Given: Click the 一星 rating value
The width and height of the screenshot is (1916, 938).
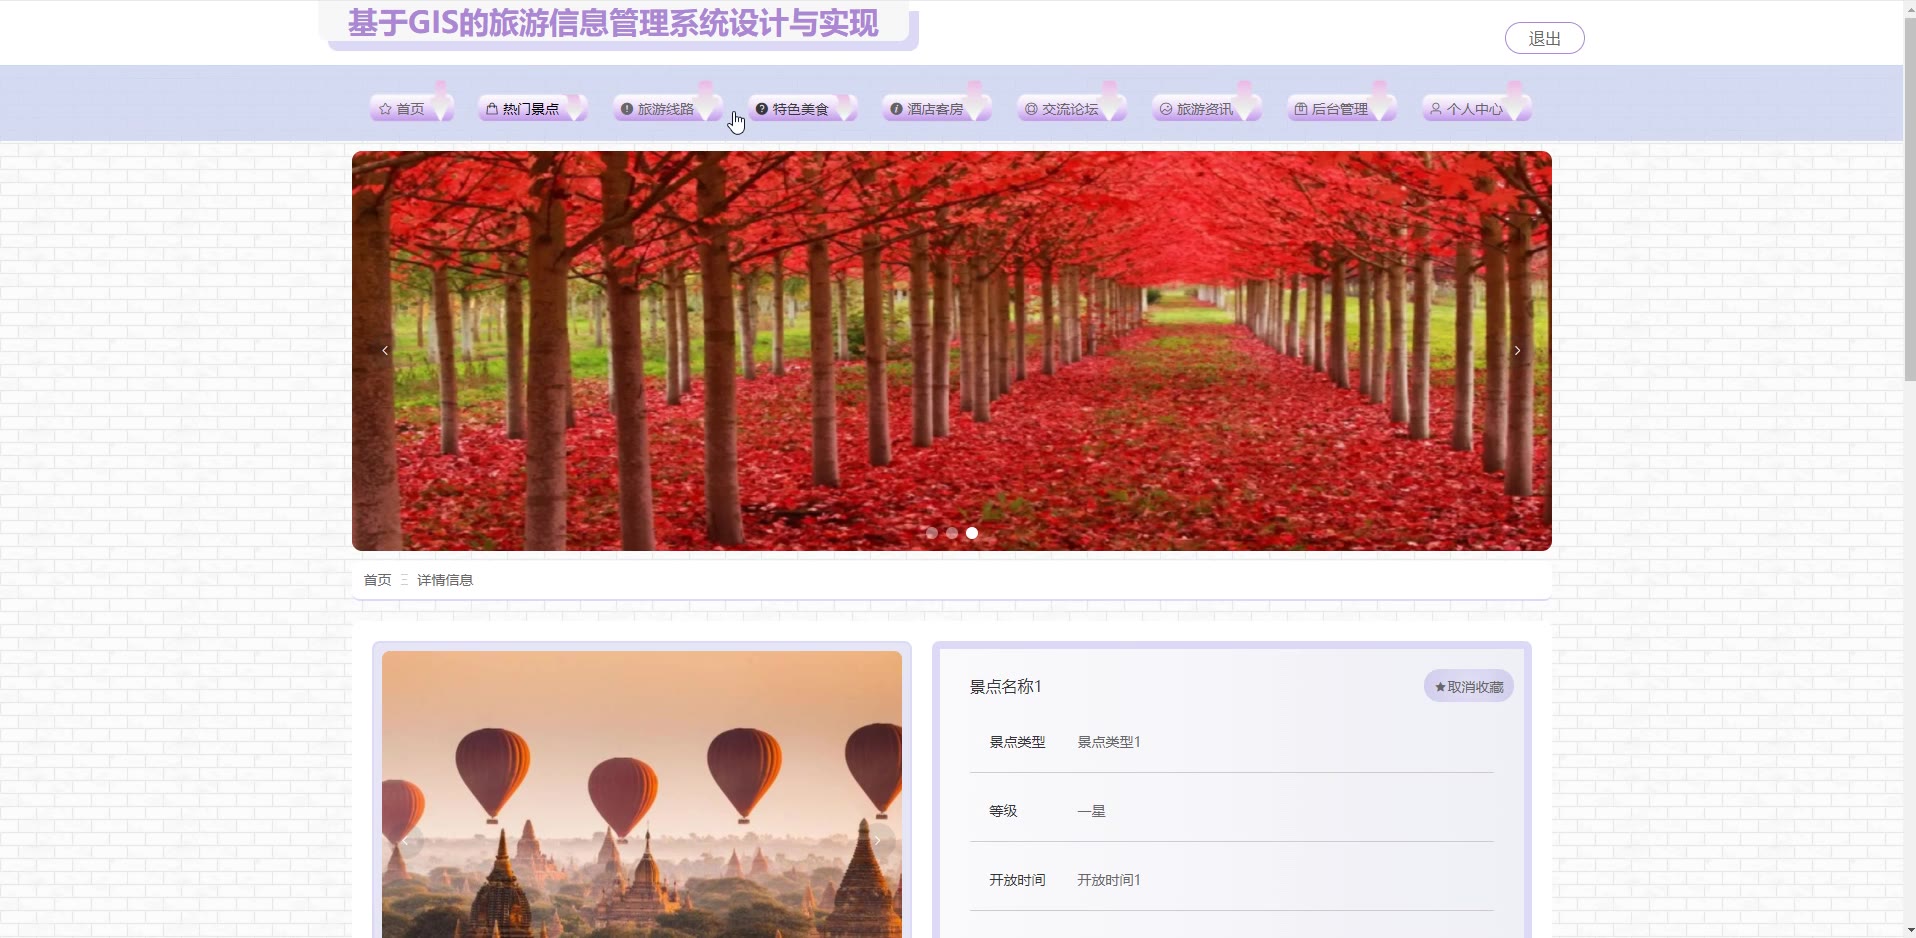Looking at the screenshot, I should click(1091, 811).
